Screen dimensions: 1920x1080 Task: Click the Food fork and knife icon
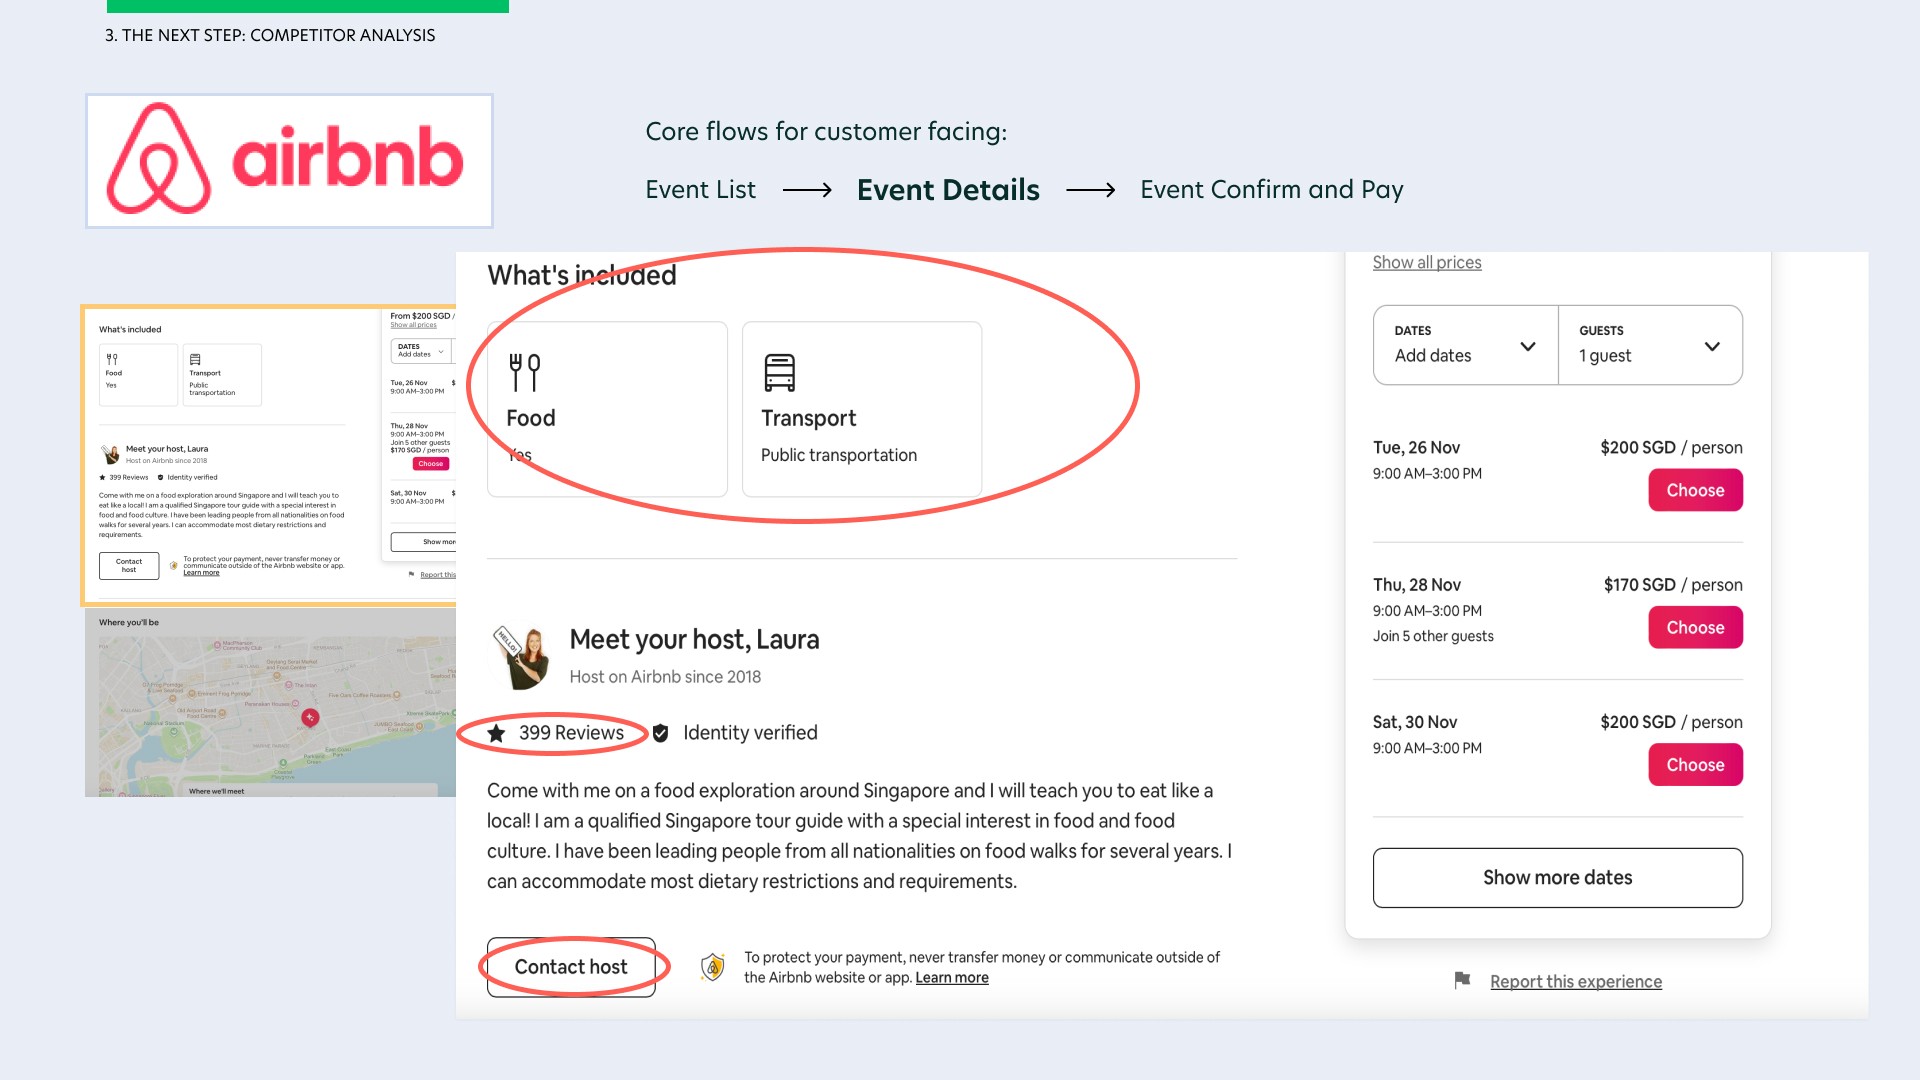coord(524,372)
